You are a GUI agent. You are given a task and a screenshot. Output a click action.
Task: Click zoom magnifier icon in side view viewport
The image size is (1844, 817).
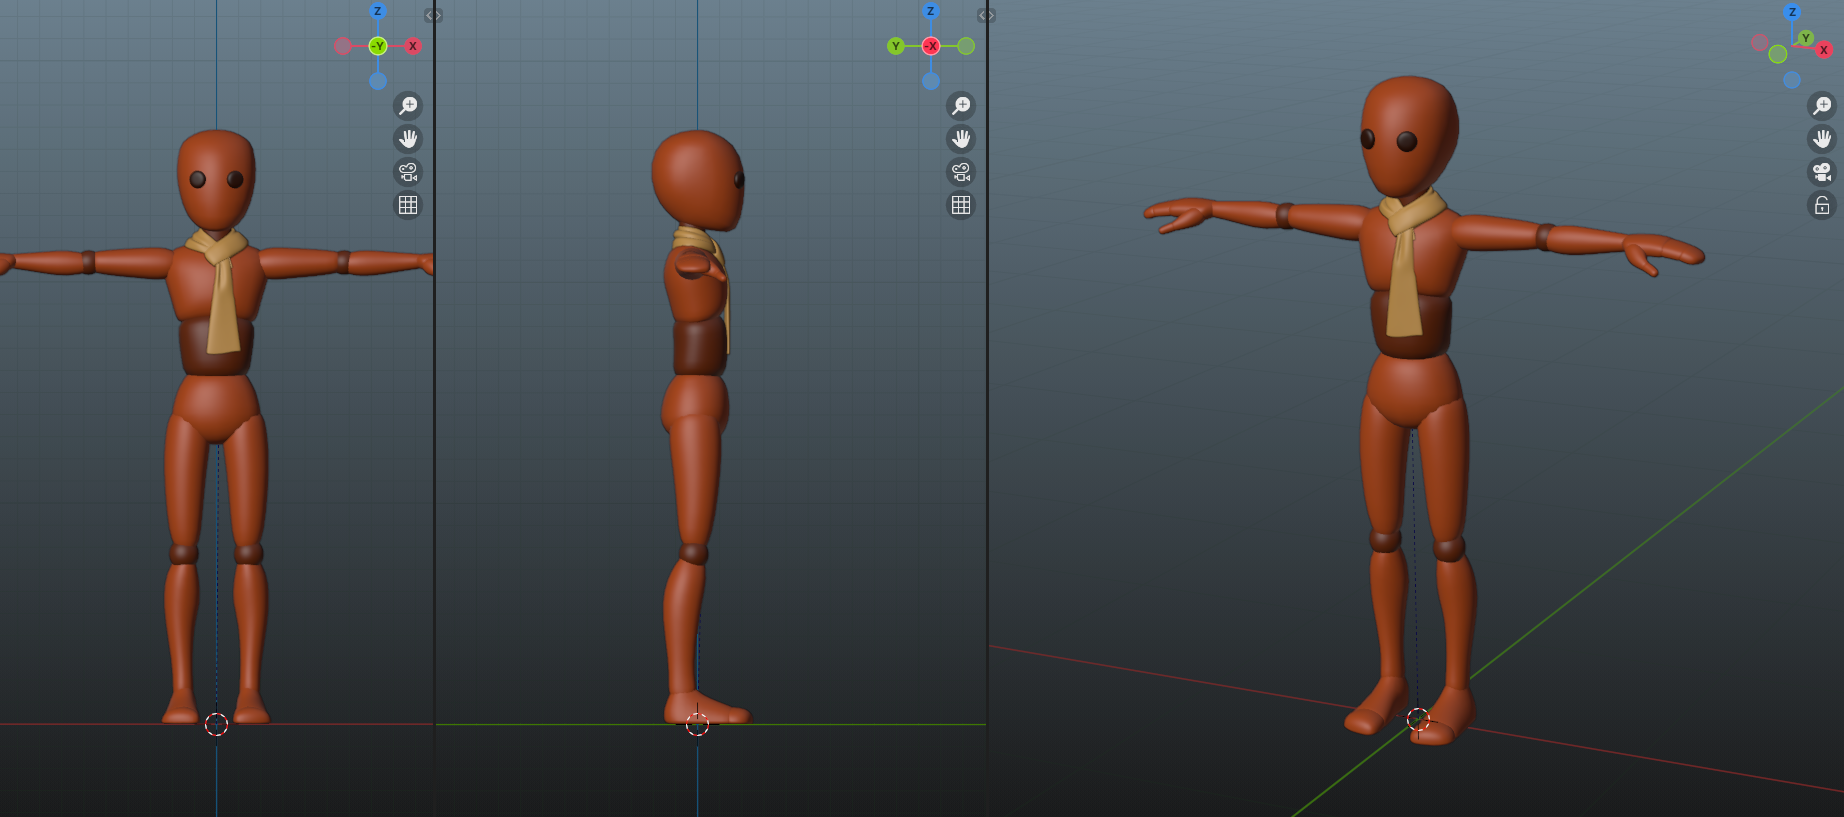coord(961,106)
